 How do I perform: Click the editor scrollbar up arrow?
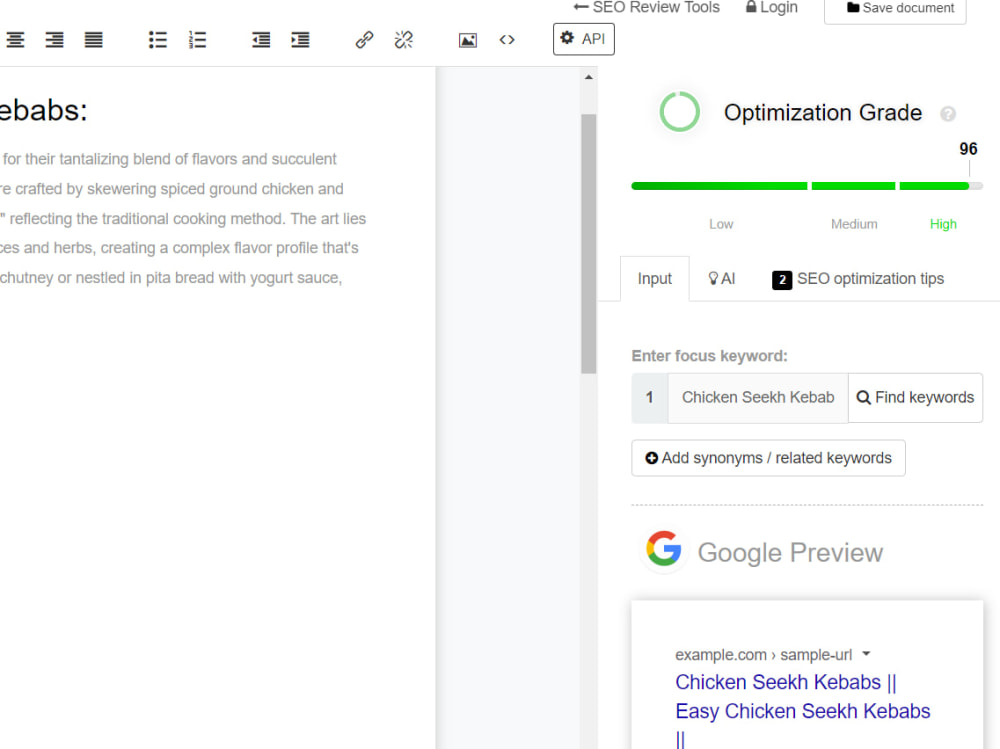click(589, 77)
